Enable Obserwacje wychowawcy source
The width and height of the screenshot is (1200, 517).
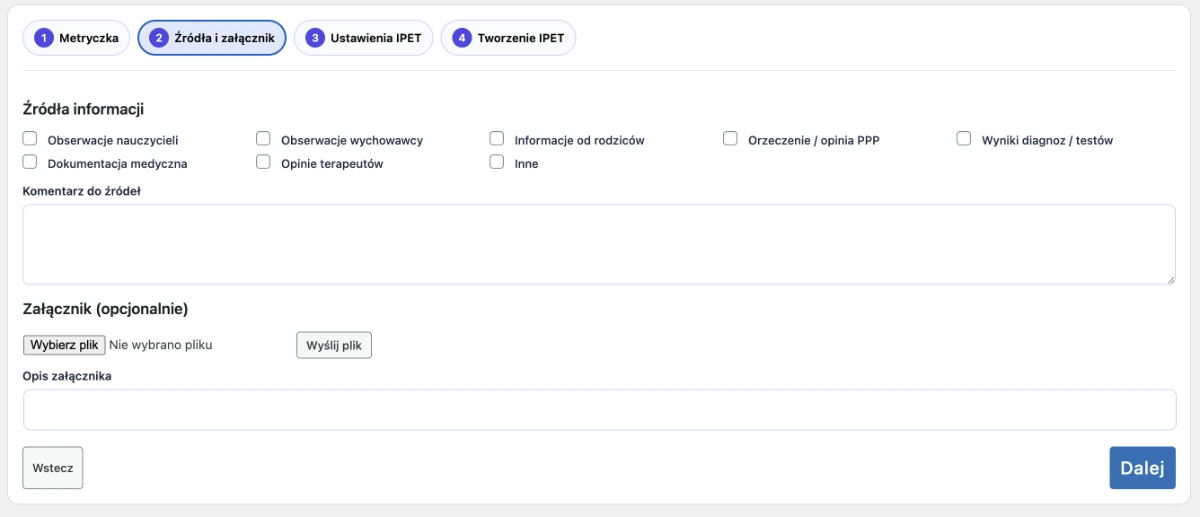[264, 139]
